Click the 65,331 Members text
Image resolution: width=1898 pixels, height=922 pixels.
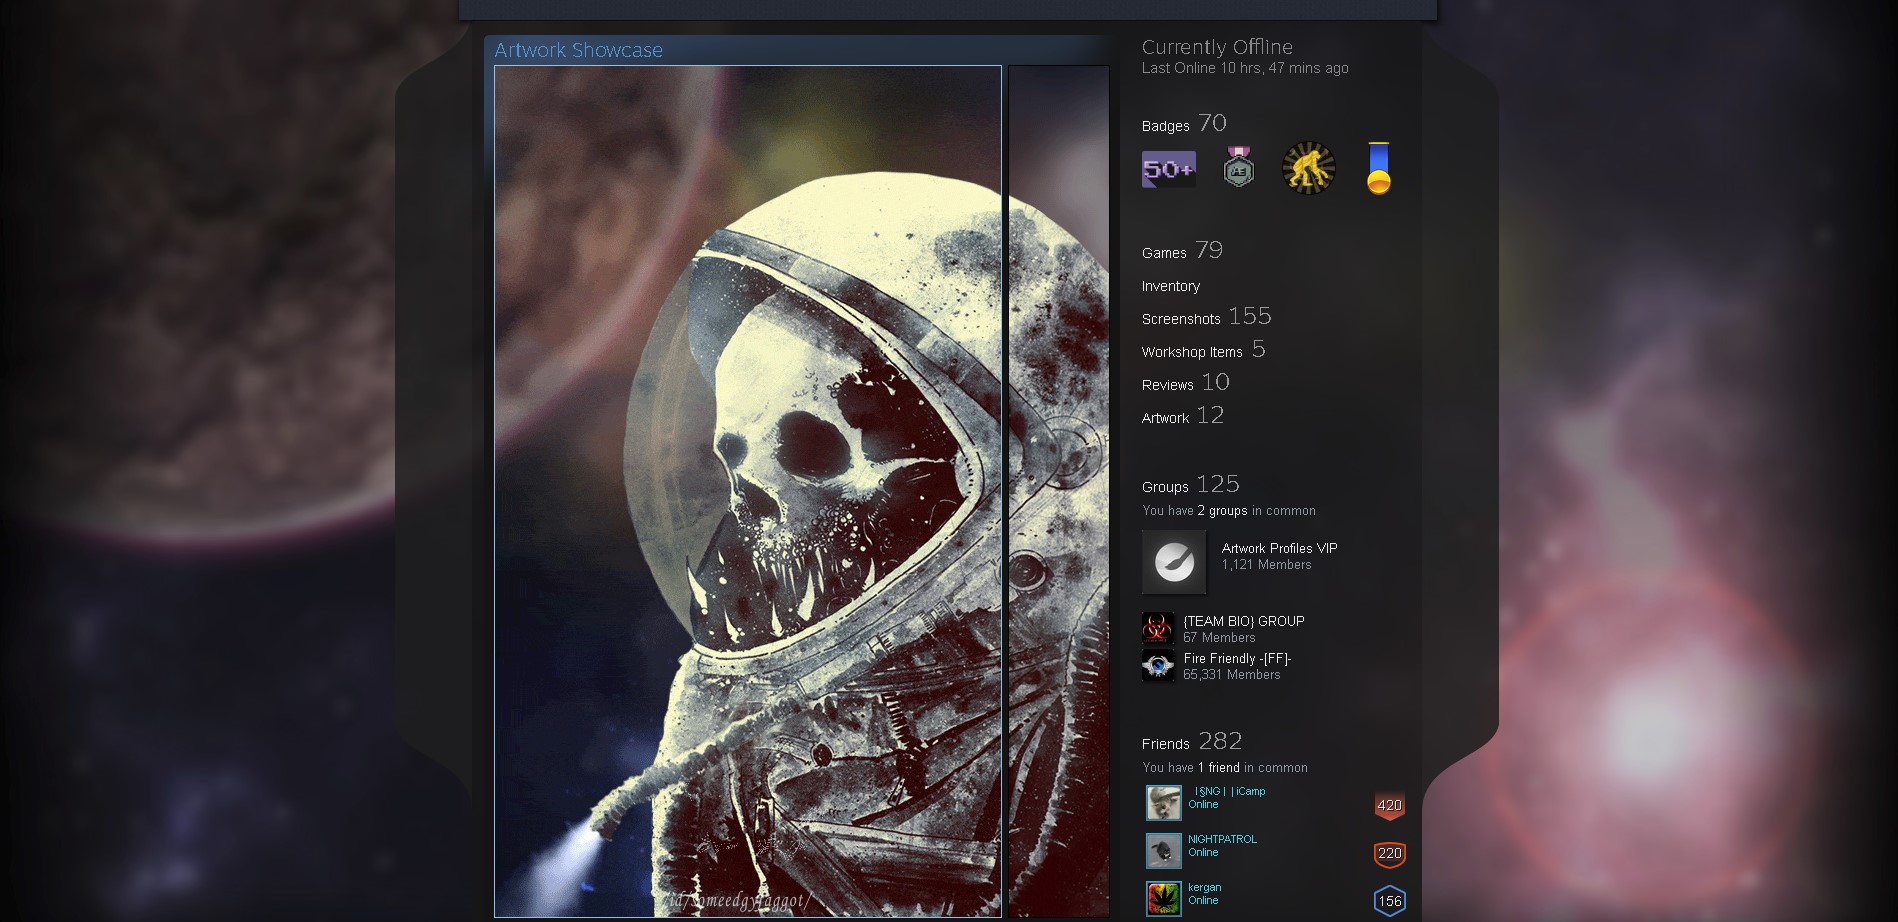(x=1232, y=675)
